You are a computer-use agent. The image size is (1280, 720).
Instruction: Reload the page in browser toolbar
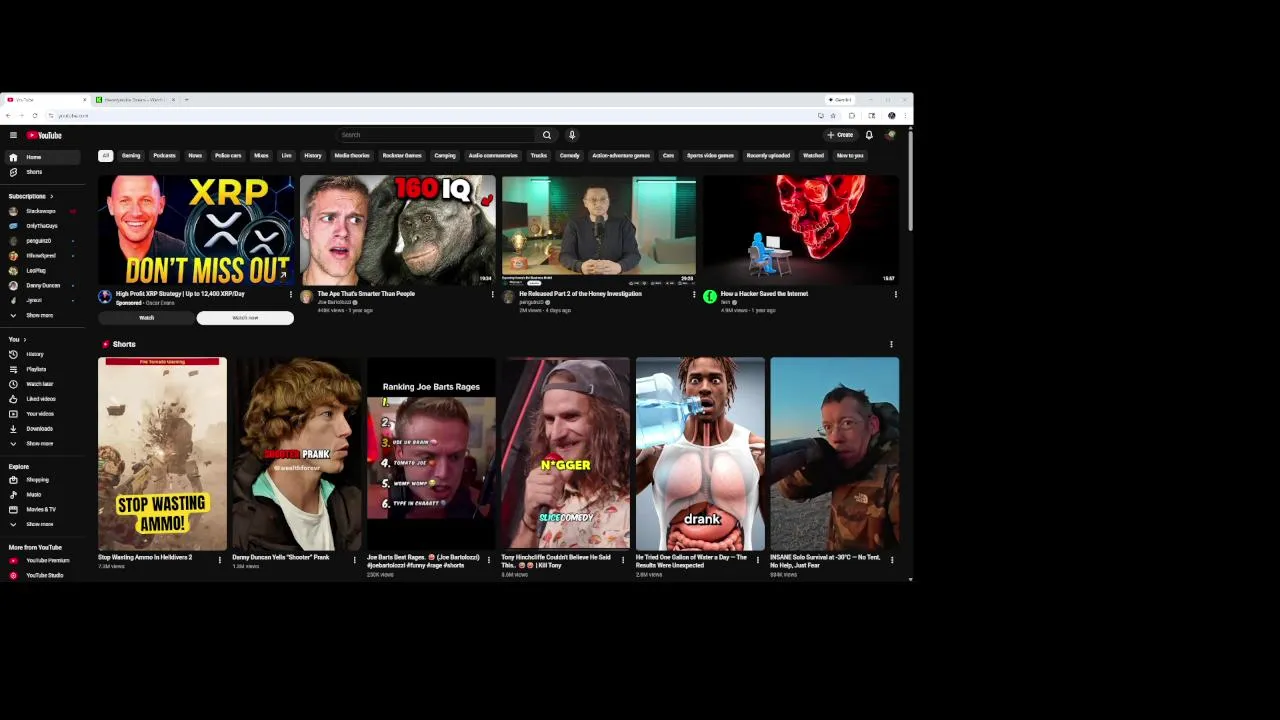pyautogui.click(x=35, y=115)
